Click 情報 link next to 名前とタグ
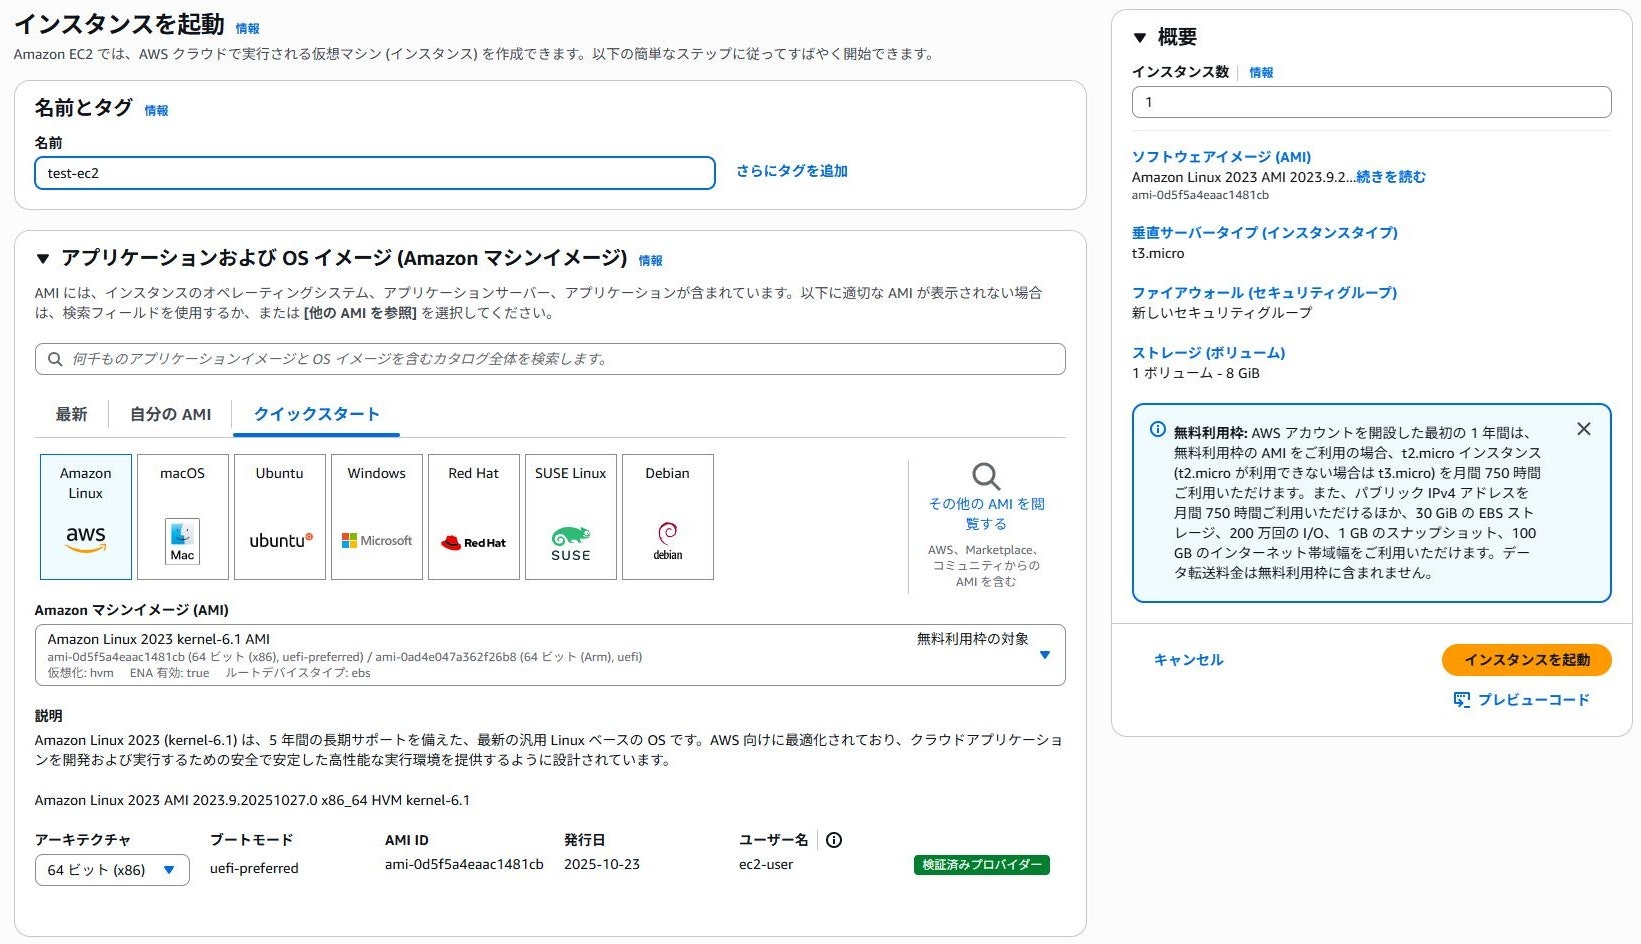Image resolution: width=1641 pixels, height=944 pixels. [x=156, y=111]
